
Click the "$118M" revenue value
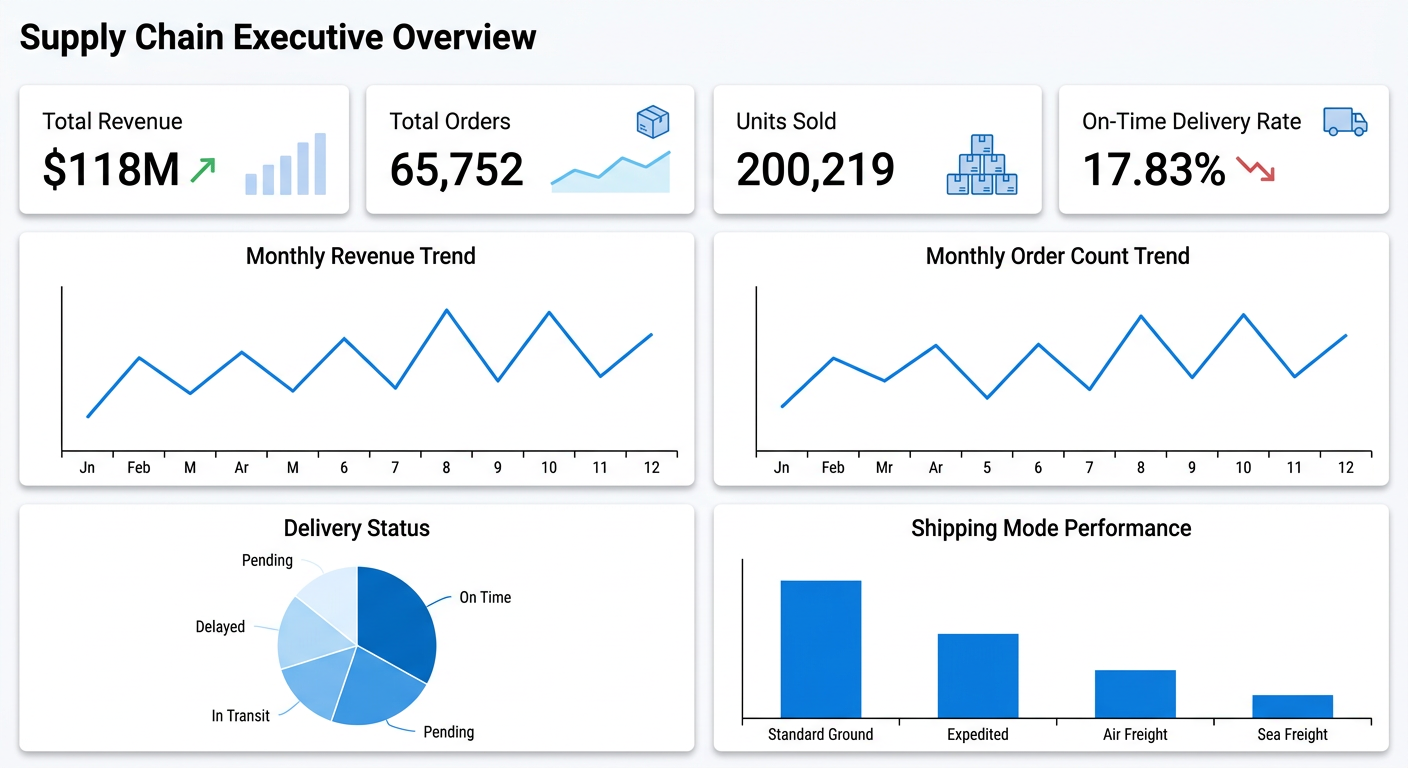tap(111, 170)
